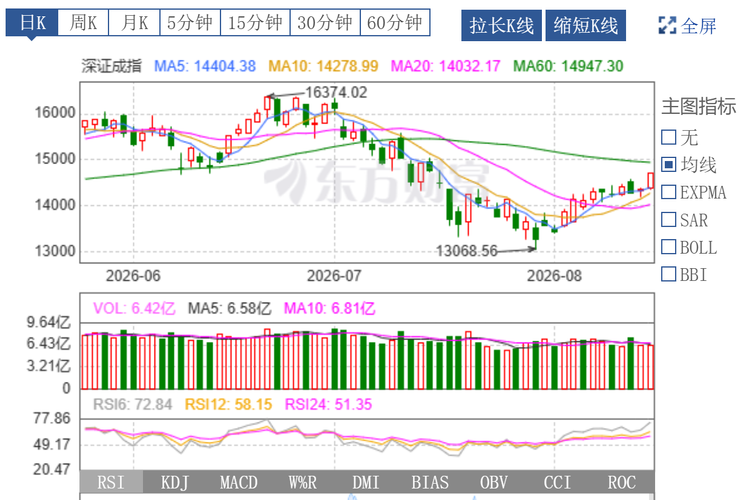
Task: Enable the SAR indicator checkbox
Action: tap(669, 220)
